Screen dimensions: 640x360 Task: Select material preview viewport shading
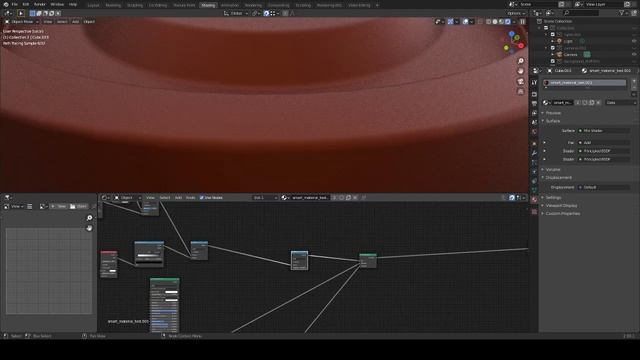click(501, 22)
